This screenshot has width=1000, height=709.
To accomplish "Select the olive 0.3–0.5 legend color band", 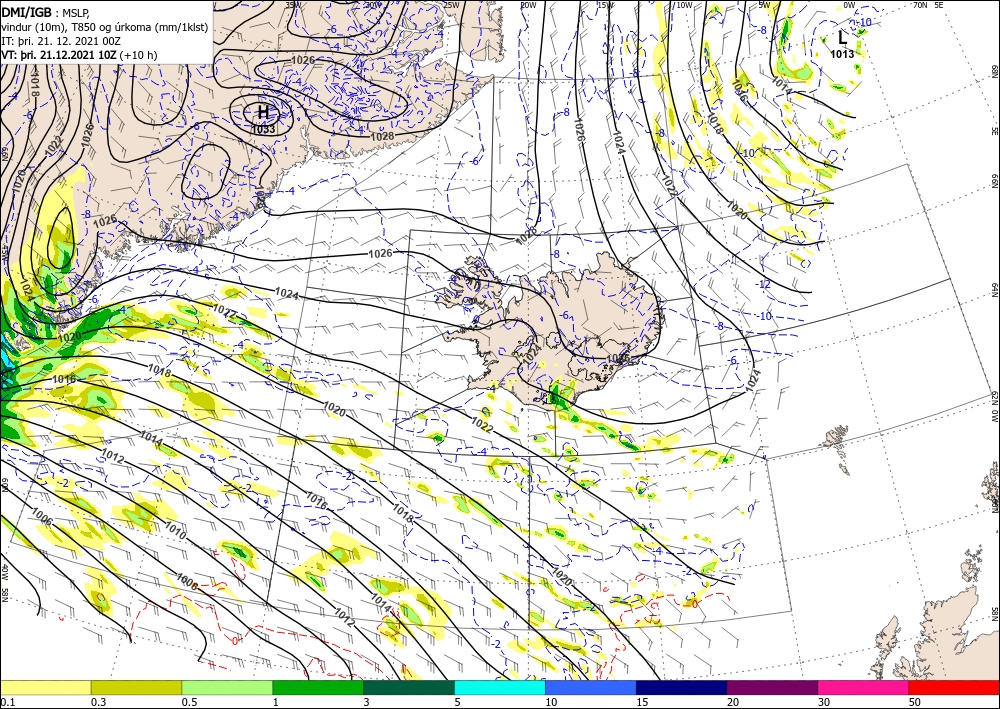I will [x=136, y=687].
